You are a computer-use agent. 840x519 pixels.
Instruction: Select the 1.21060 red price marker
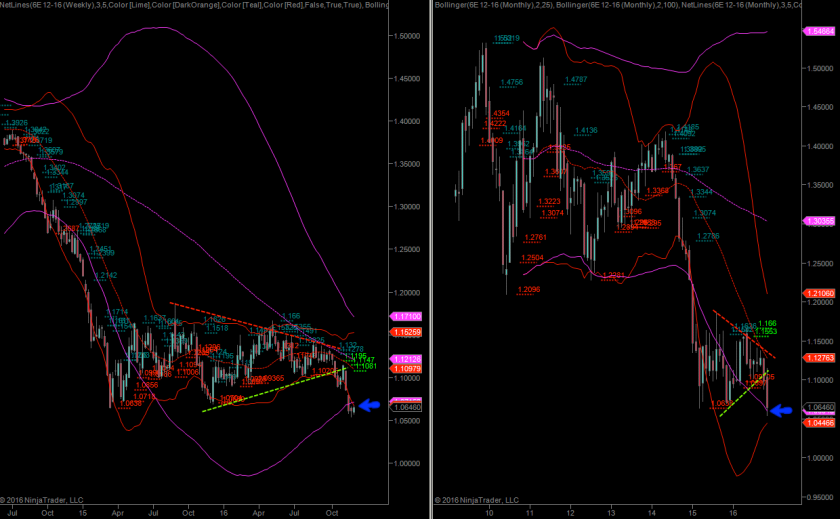click(819, 293)
